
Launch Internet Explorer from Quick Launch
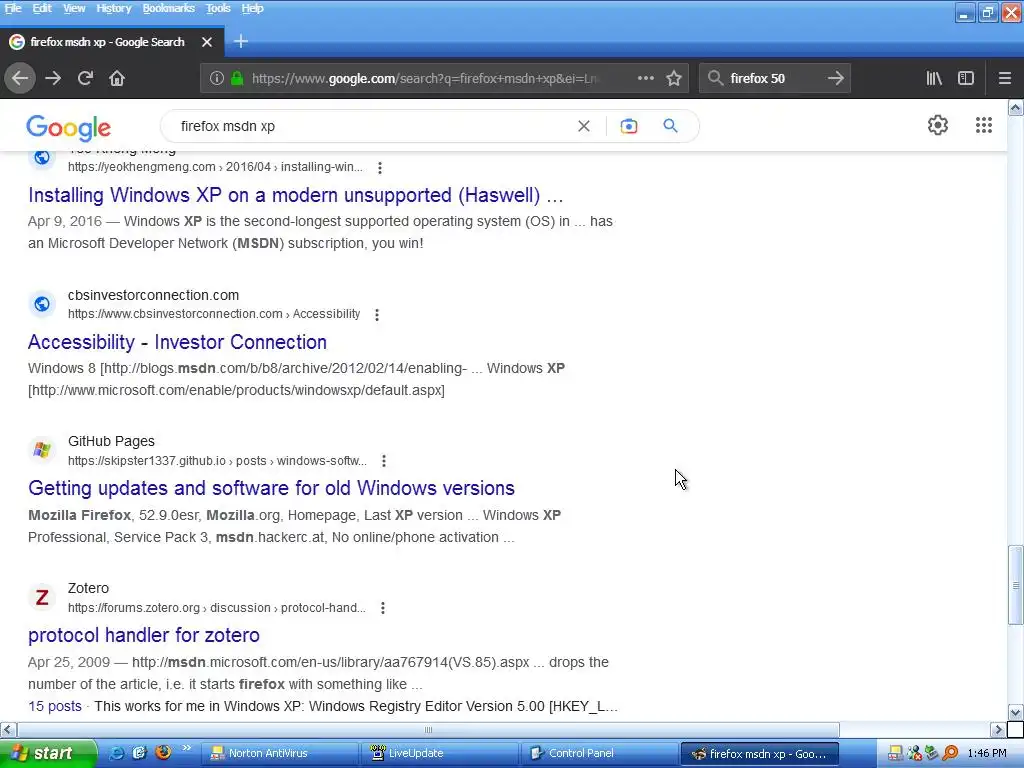(117, 753)
